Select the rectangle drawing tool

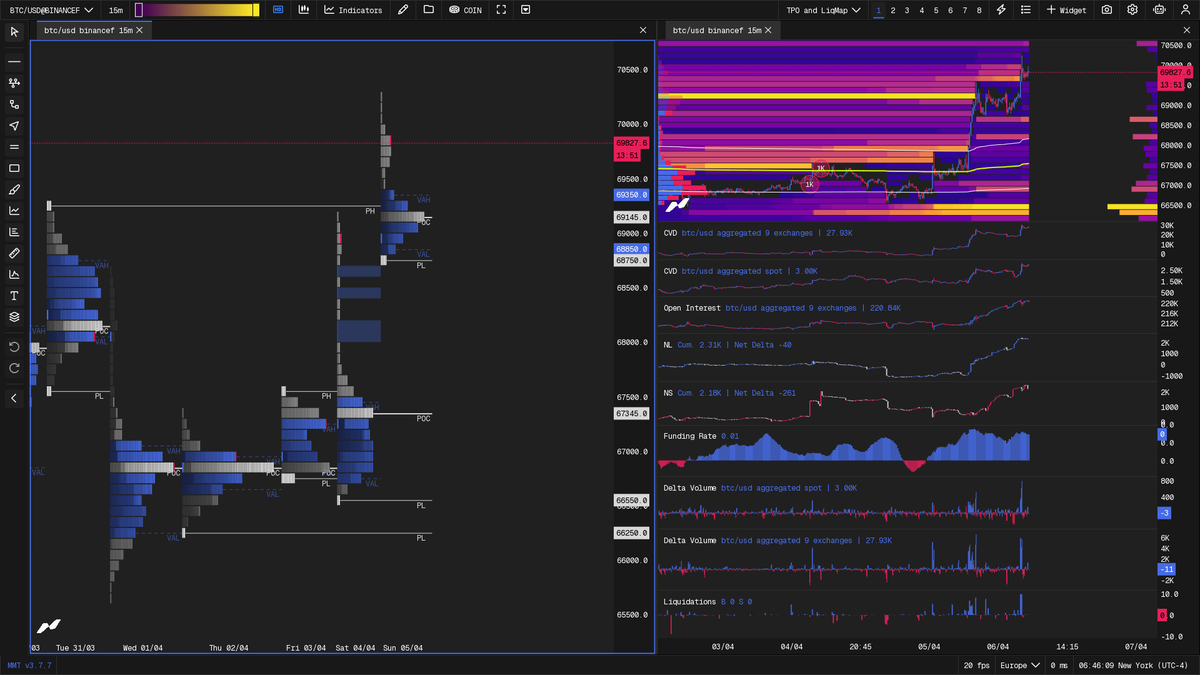(x=14, y=168)
